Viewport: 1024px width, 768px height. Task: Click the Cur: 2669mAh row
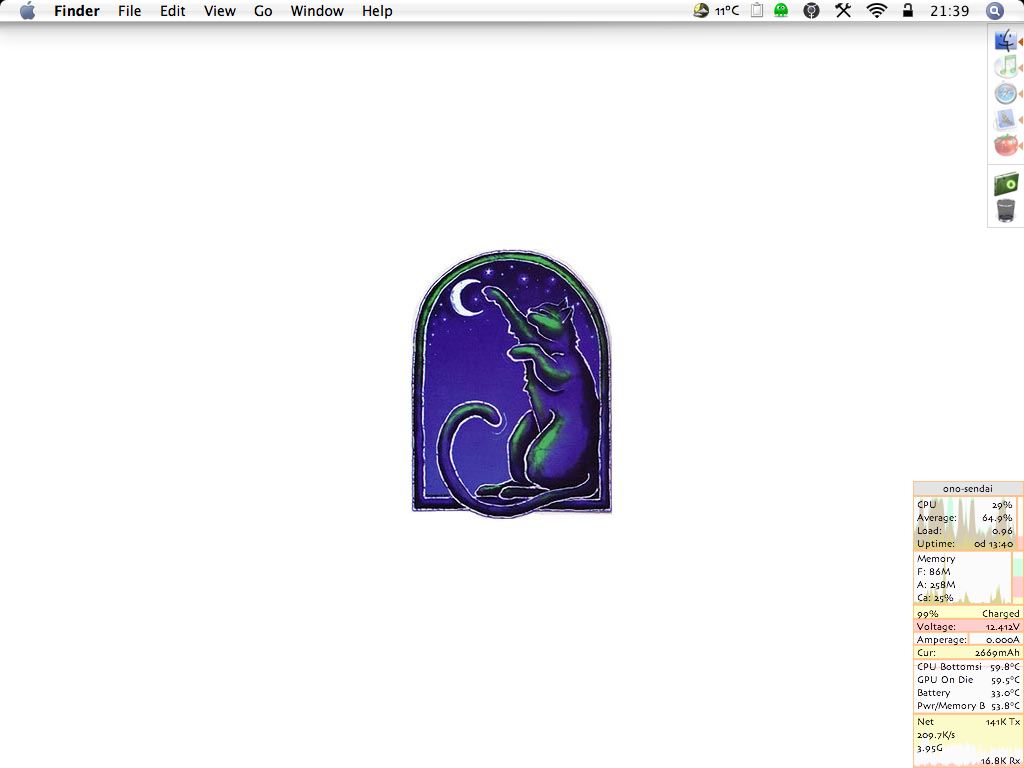pyautogui.click(x=968, y=652)
